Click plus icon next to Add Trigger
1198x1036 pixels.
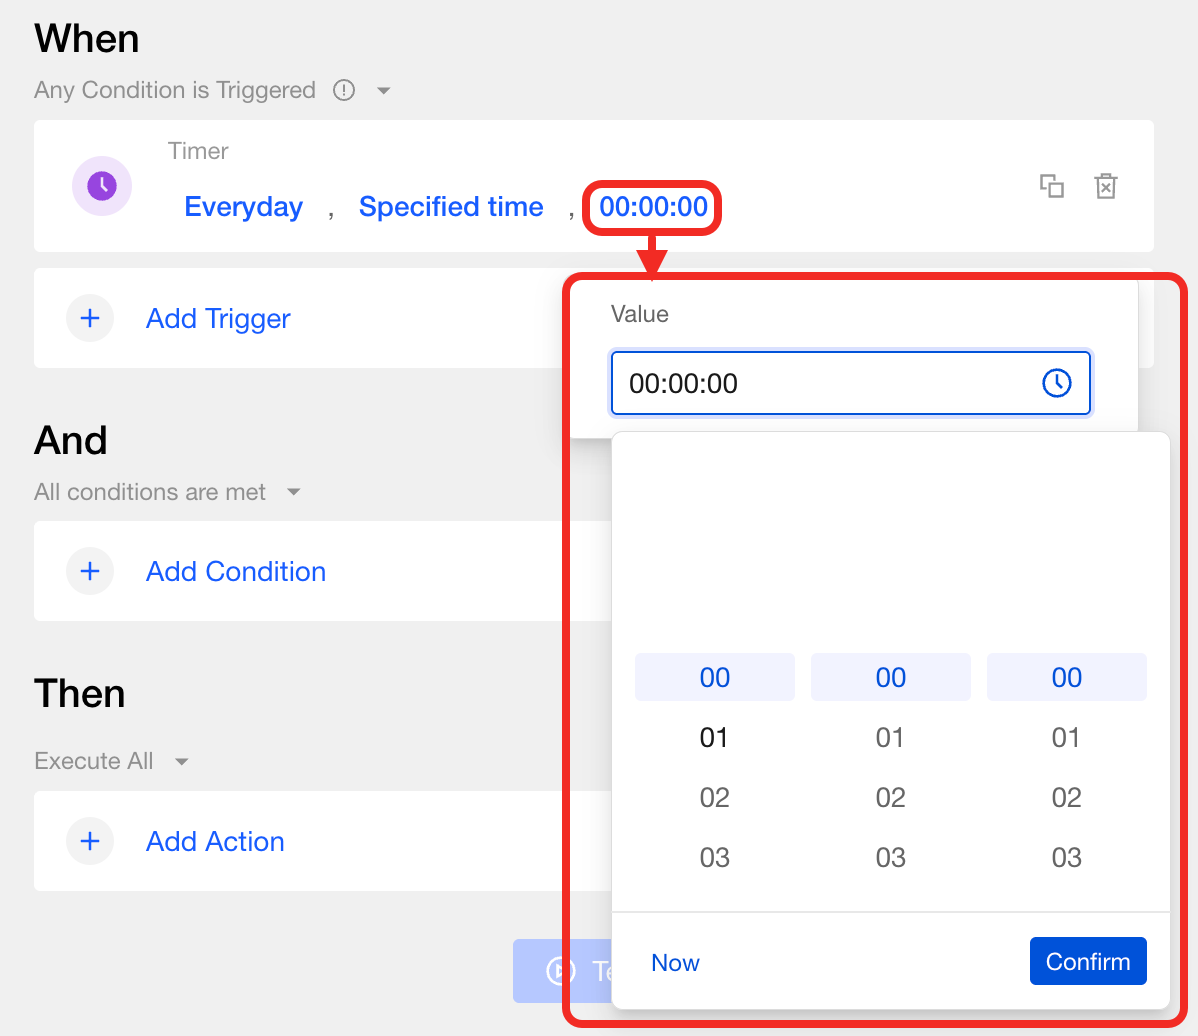tap(90, 318)
